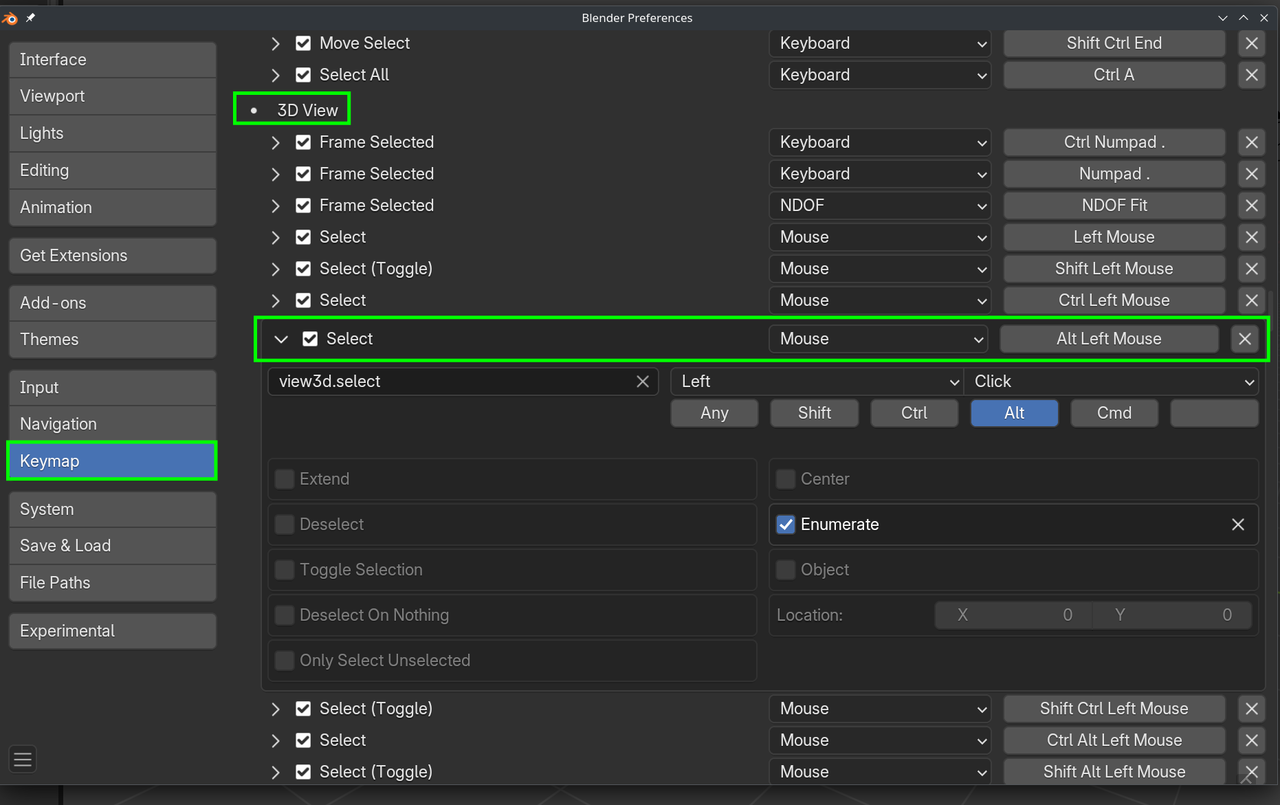Go to the Add-ons section
This screenshot has width=1280, height=805.
(112, 302)
